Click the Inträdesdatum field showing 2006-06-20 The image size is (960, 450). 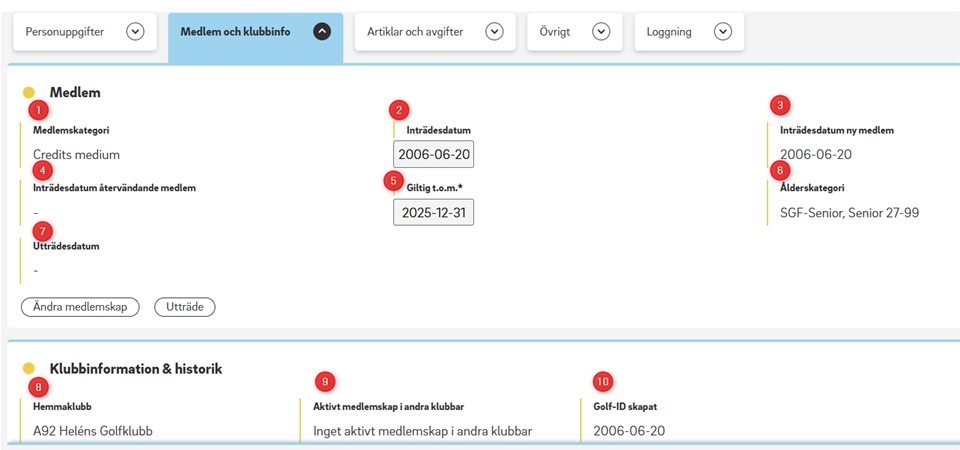433,154
